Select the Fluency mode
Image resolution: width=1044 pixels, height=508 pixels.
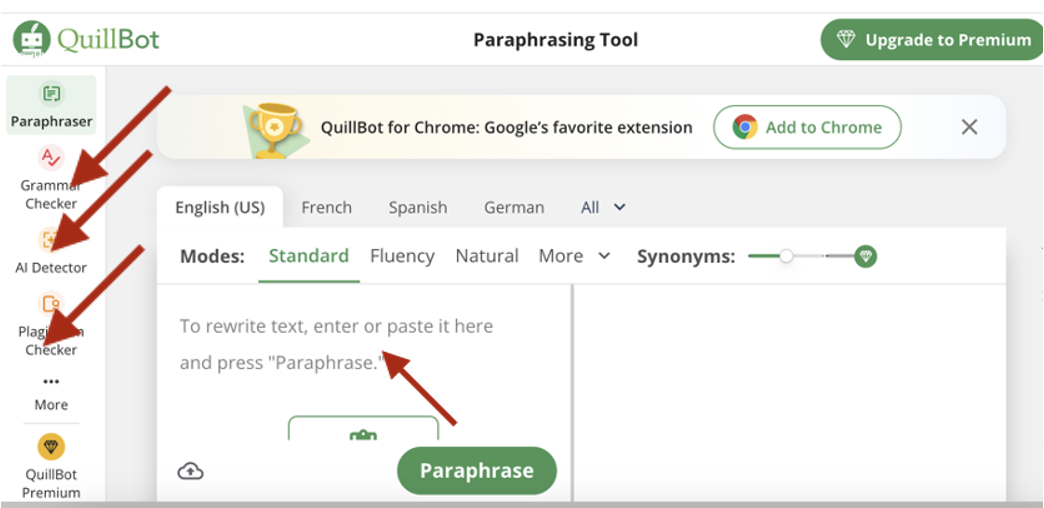coord(402,256)
